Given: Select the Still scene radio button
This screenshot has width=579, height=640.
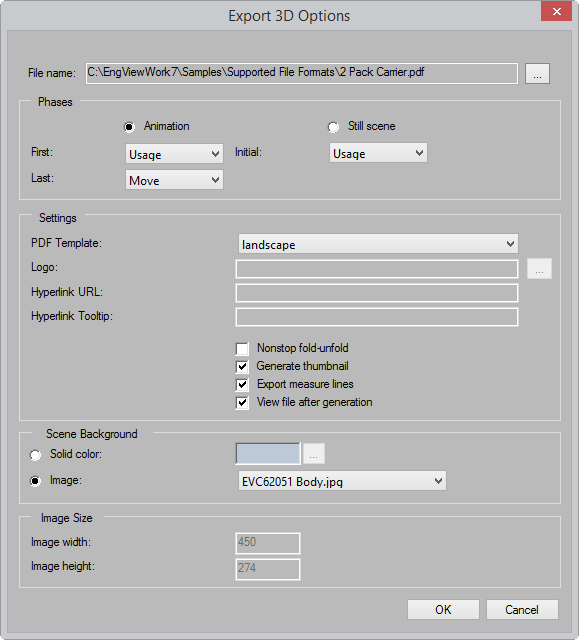Looking at the screenshot, I should [333, 127].
